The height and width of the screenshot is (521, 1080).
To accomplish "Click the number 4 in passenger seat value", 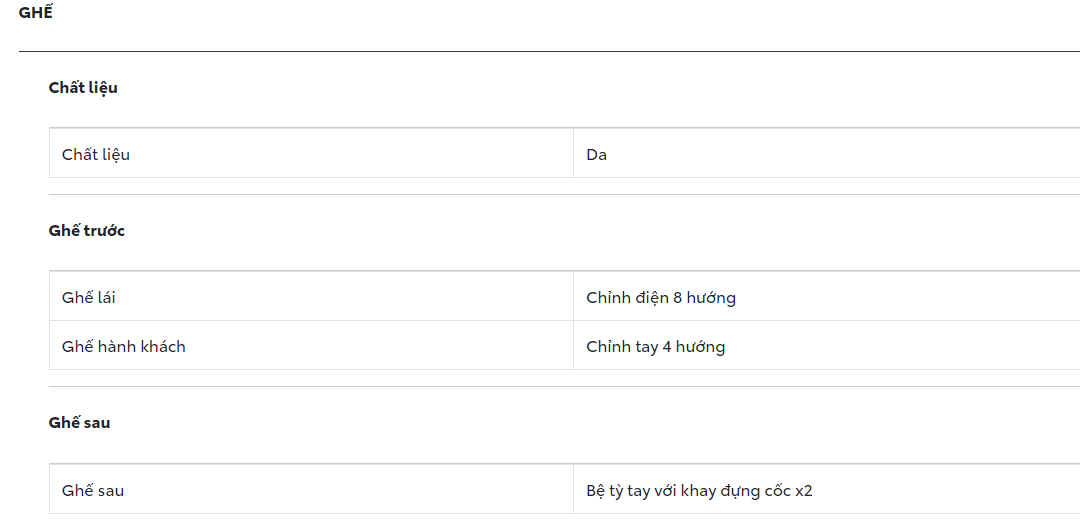I will [x=667, y=347].
